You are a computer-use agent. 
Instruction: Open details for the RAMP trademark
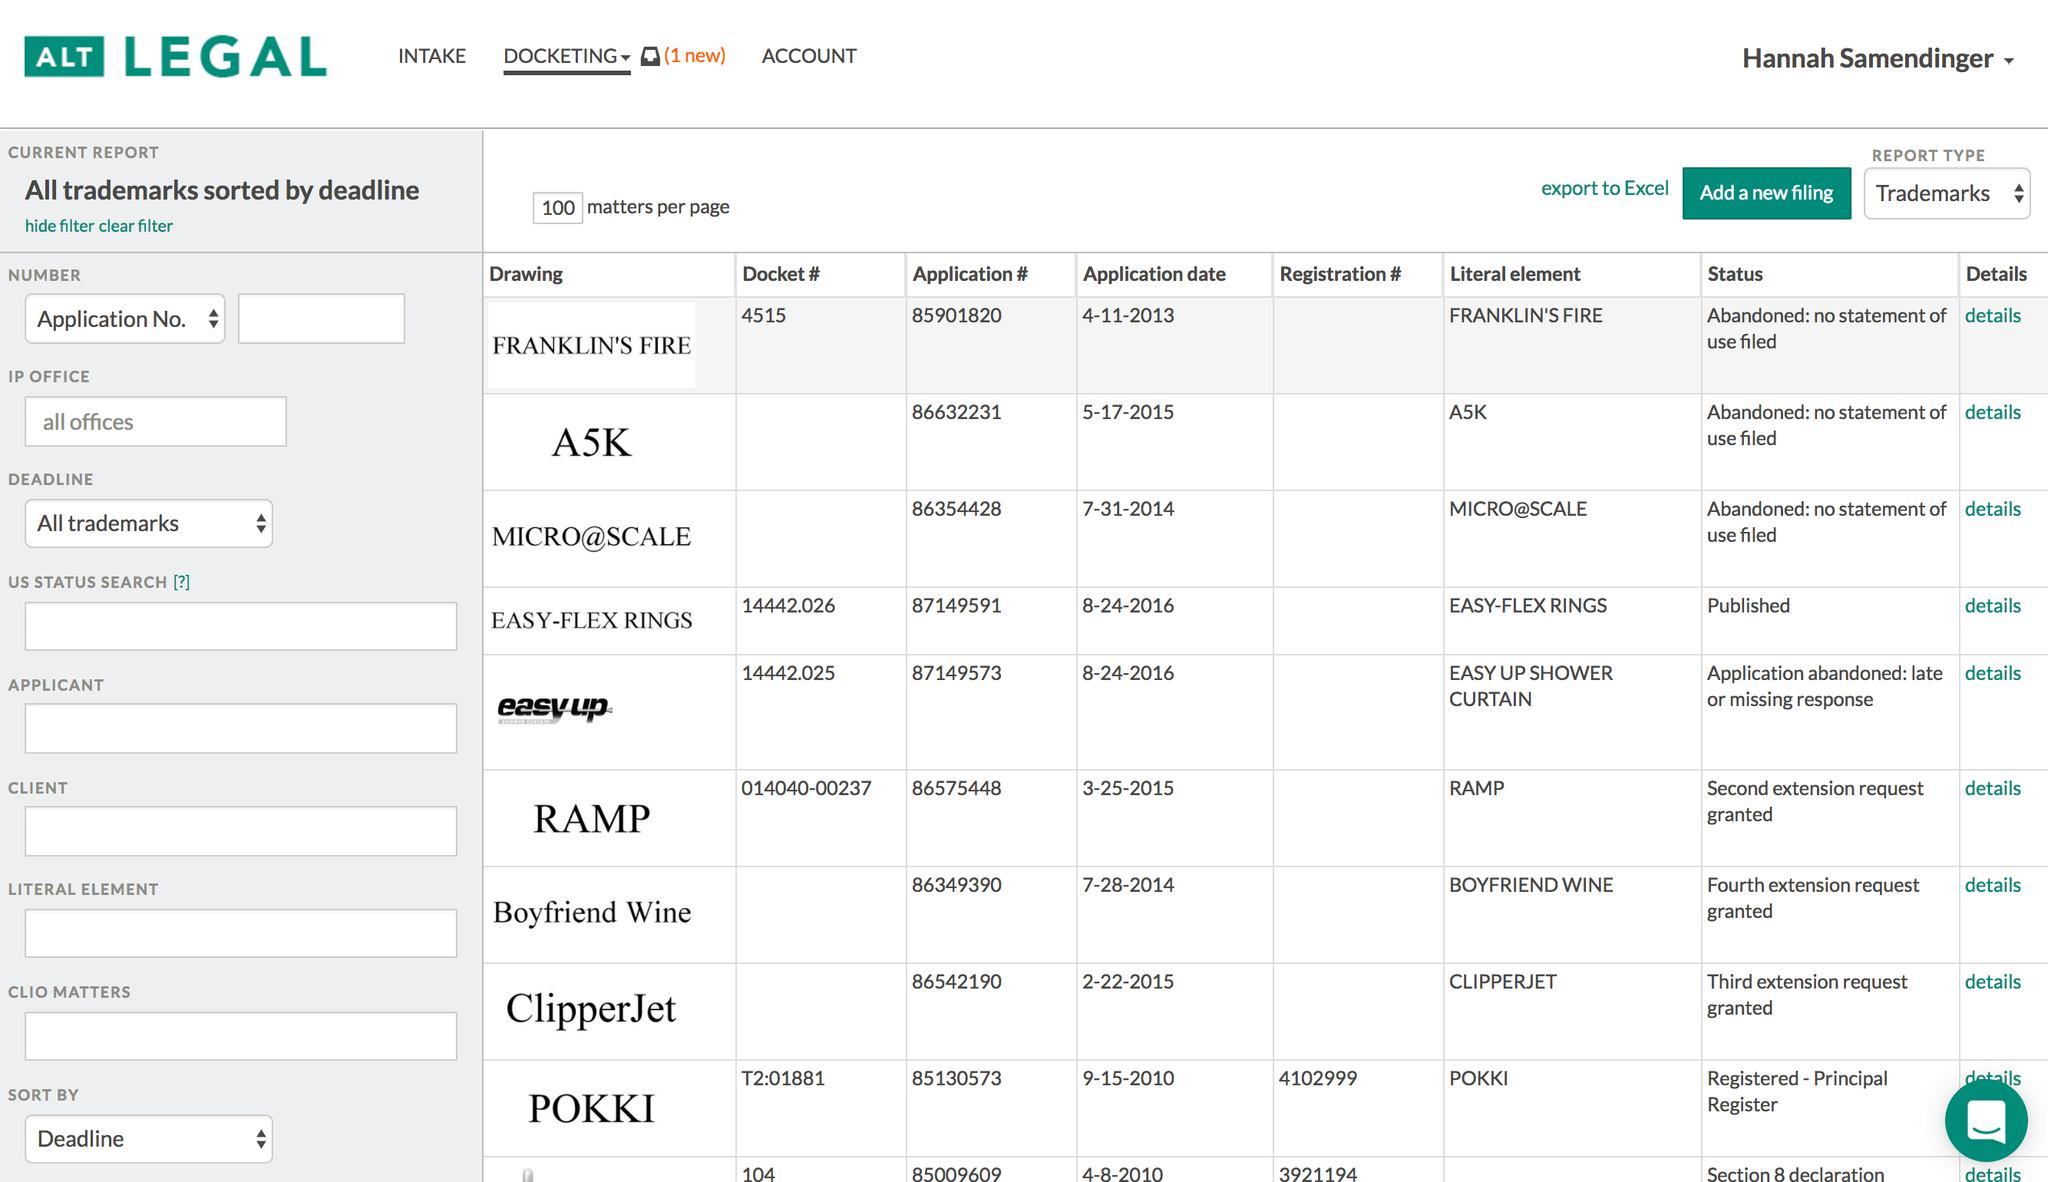click(1992, 788)
